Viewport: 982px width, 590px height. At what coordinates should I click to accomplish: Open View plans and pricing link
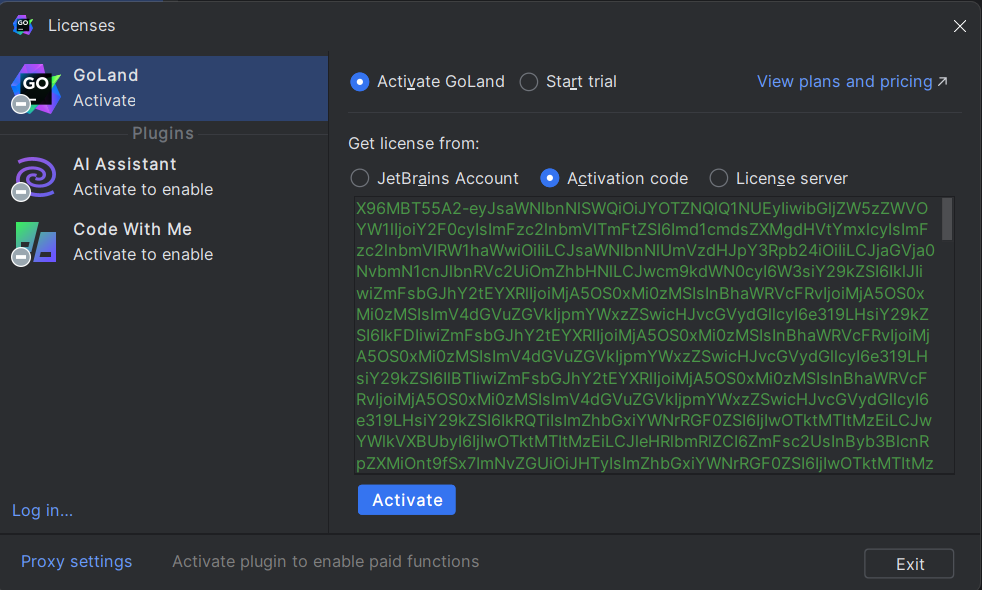point(852,81)
